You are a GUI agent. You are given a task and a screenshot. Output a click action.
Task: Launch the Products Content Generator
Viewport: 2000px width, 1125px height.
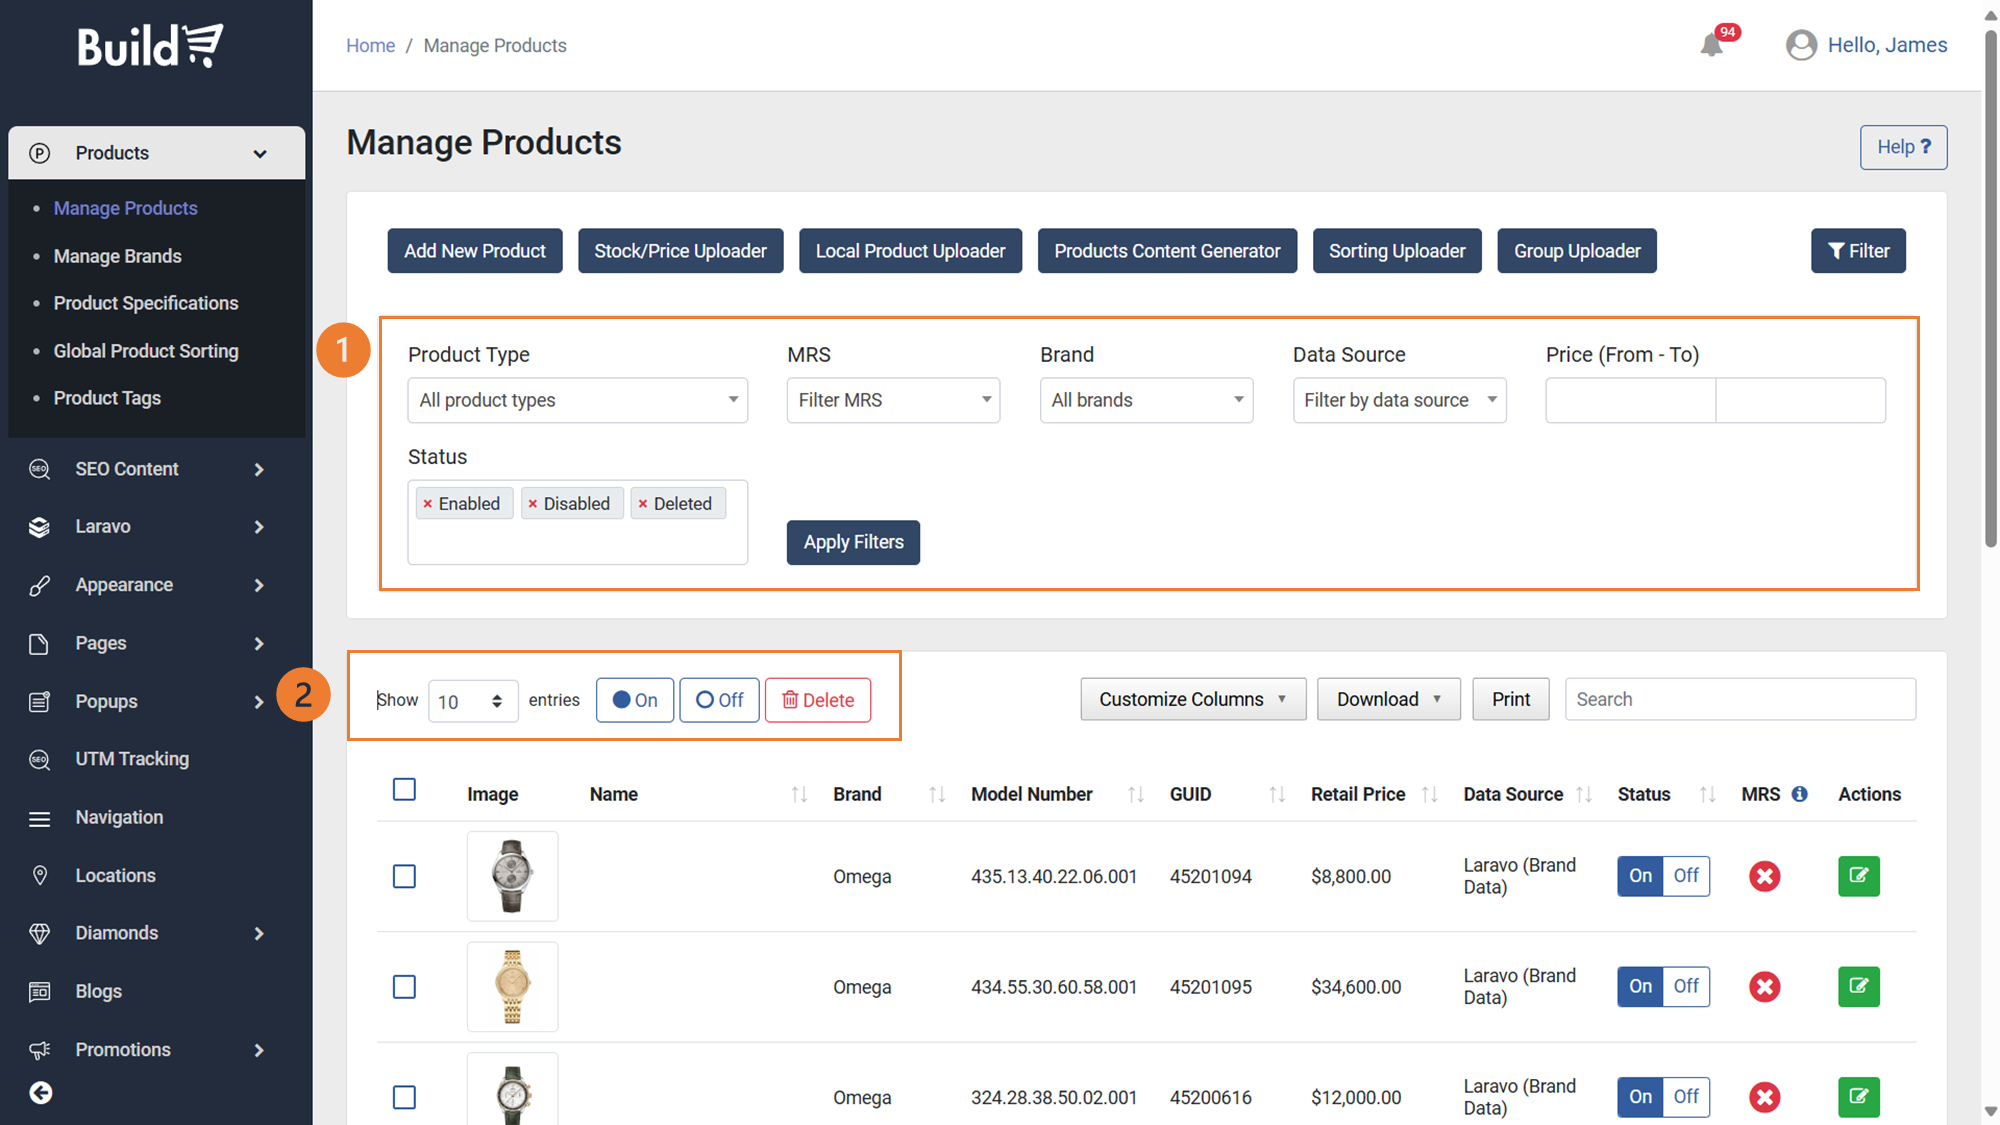1167,251
